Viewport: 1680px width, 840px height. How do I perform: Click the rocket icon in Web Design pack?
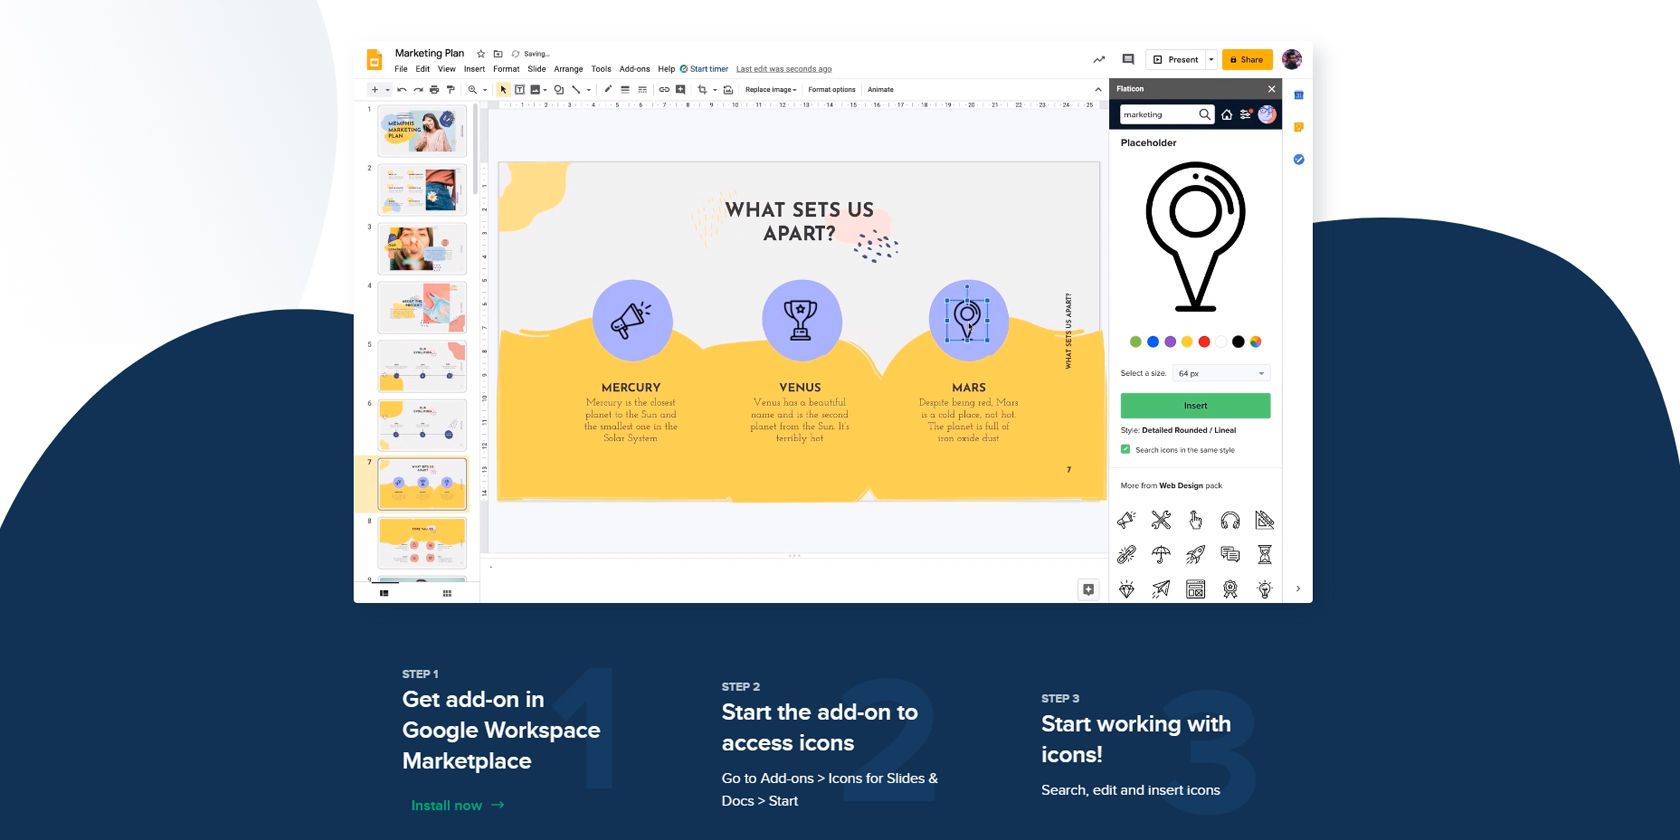coord(1195,554)
